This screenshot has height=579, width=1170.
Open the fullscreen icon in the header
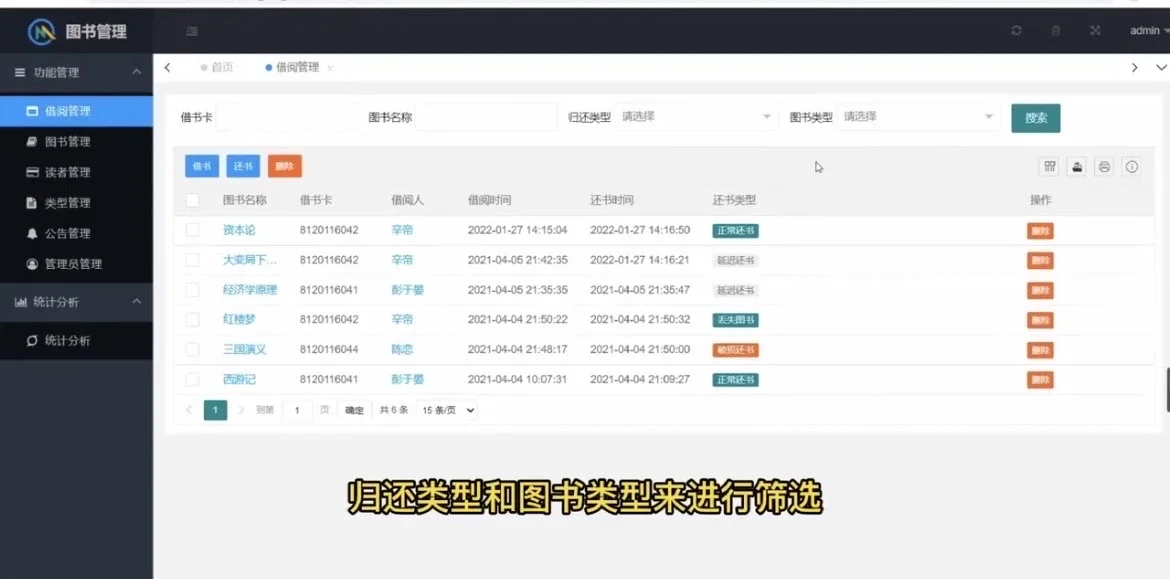[1095, 30]
